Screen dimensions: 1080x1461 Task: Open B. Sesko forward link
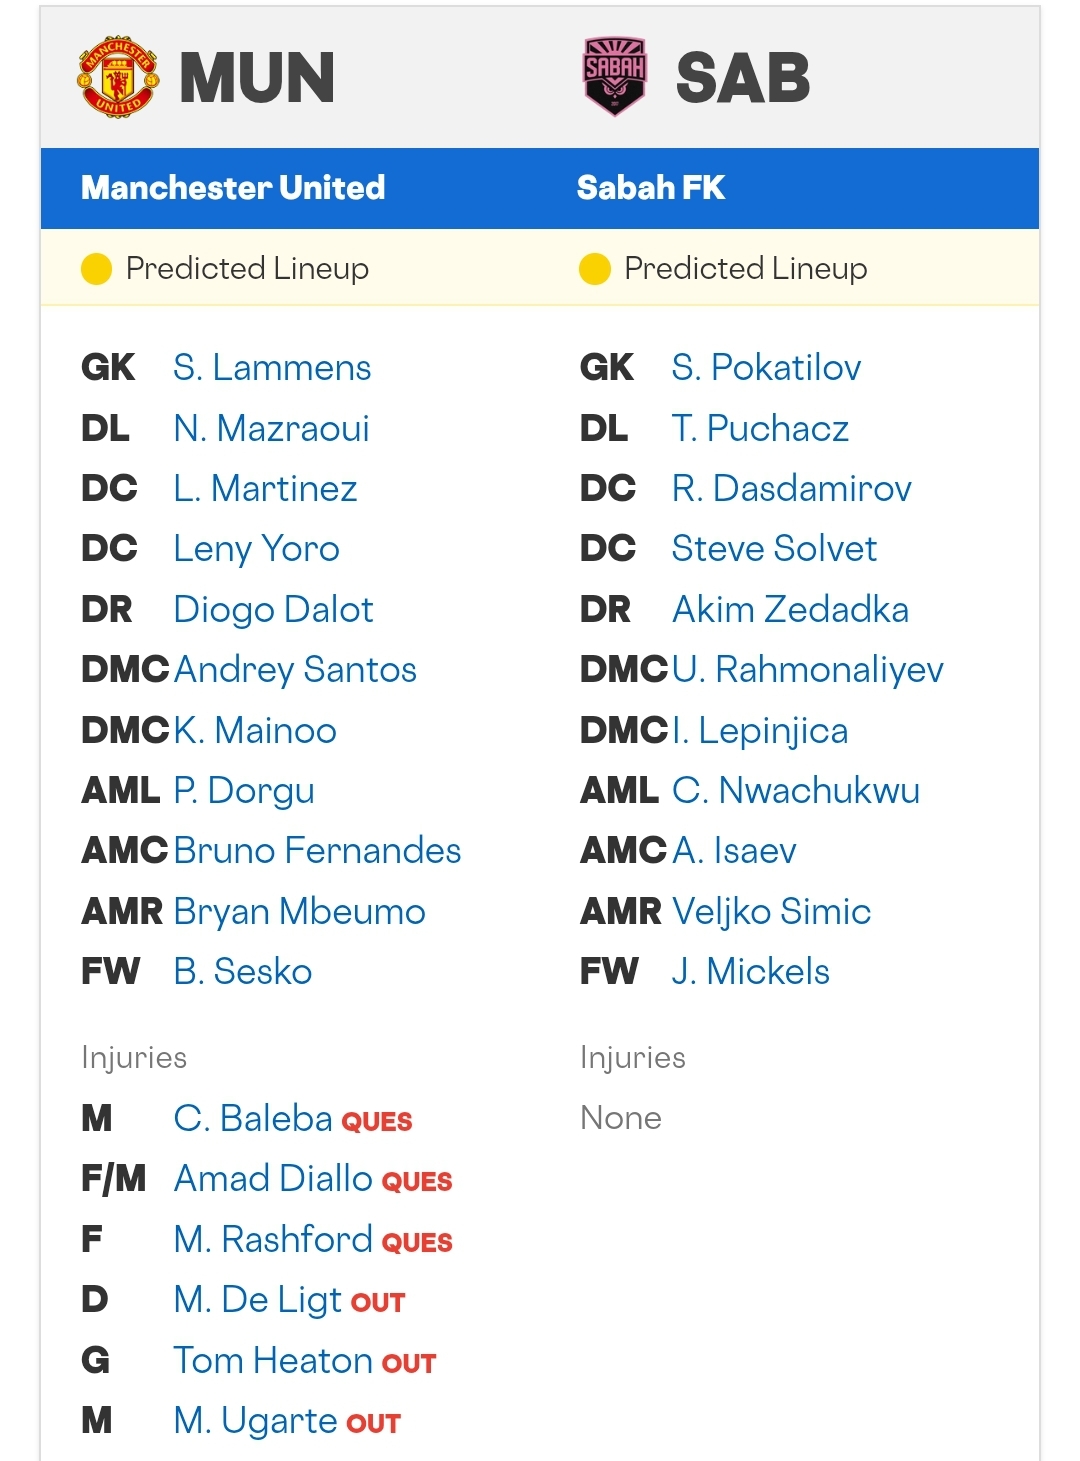tap(243, 972)
